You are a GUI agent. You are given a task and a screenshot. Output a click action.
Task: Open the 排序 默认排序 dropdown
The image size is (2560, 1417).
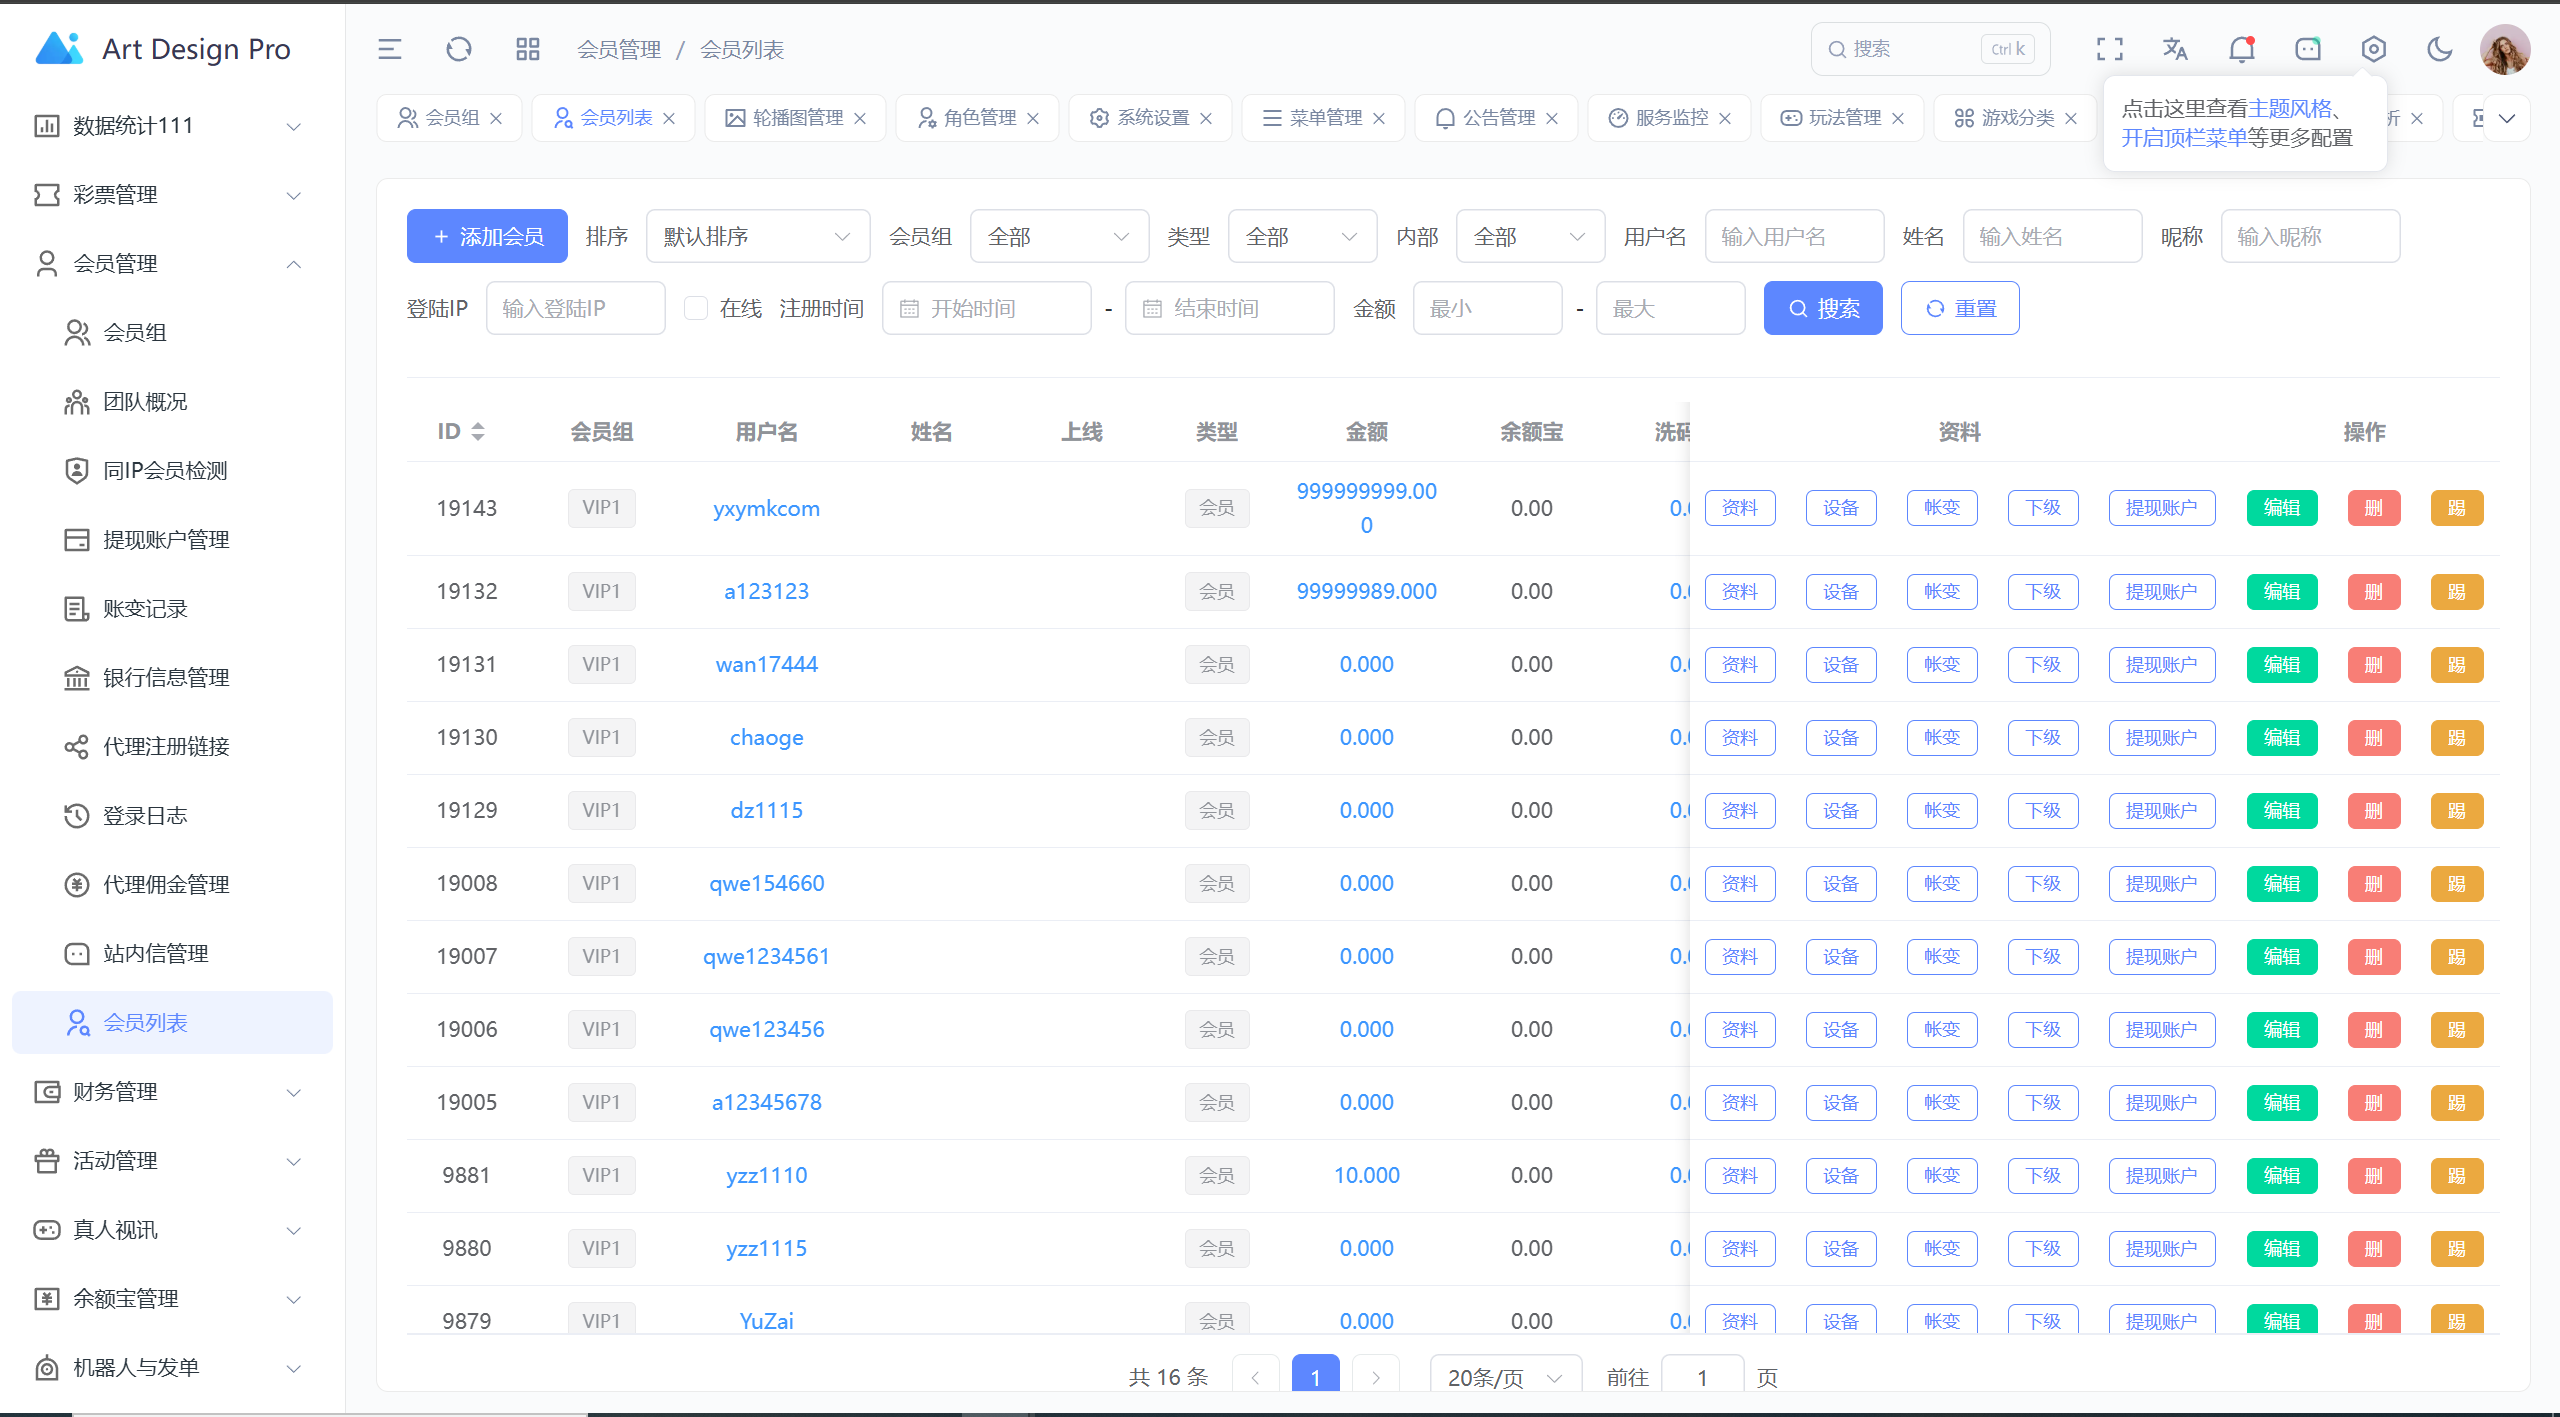tap(757, 236)
